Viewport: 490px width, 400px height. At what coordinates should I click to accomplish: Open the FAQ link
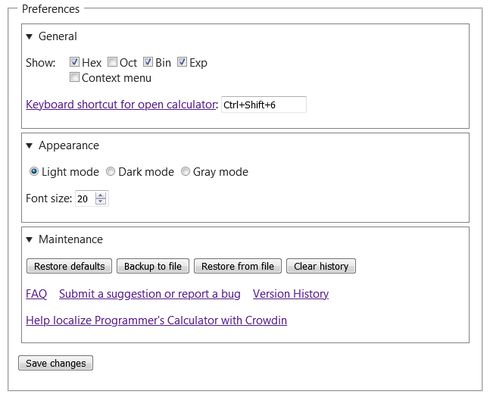point(36,294)
